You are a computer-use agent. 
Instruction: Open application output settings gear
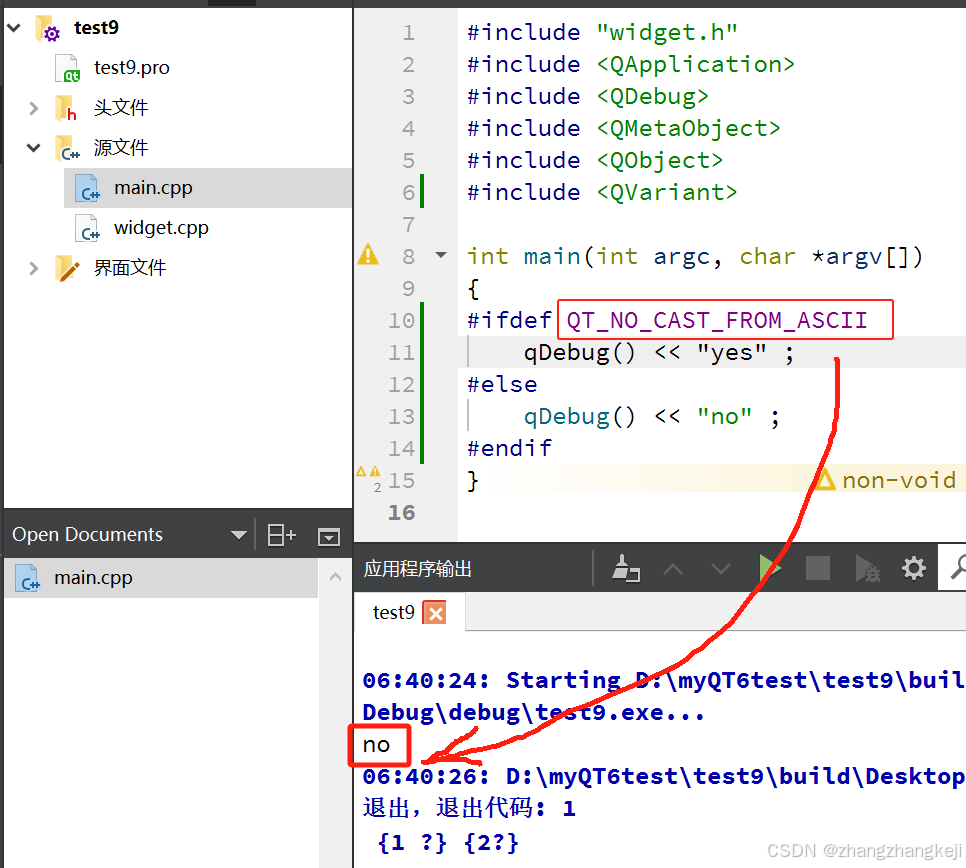pos(914,568)
